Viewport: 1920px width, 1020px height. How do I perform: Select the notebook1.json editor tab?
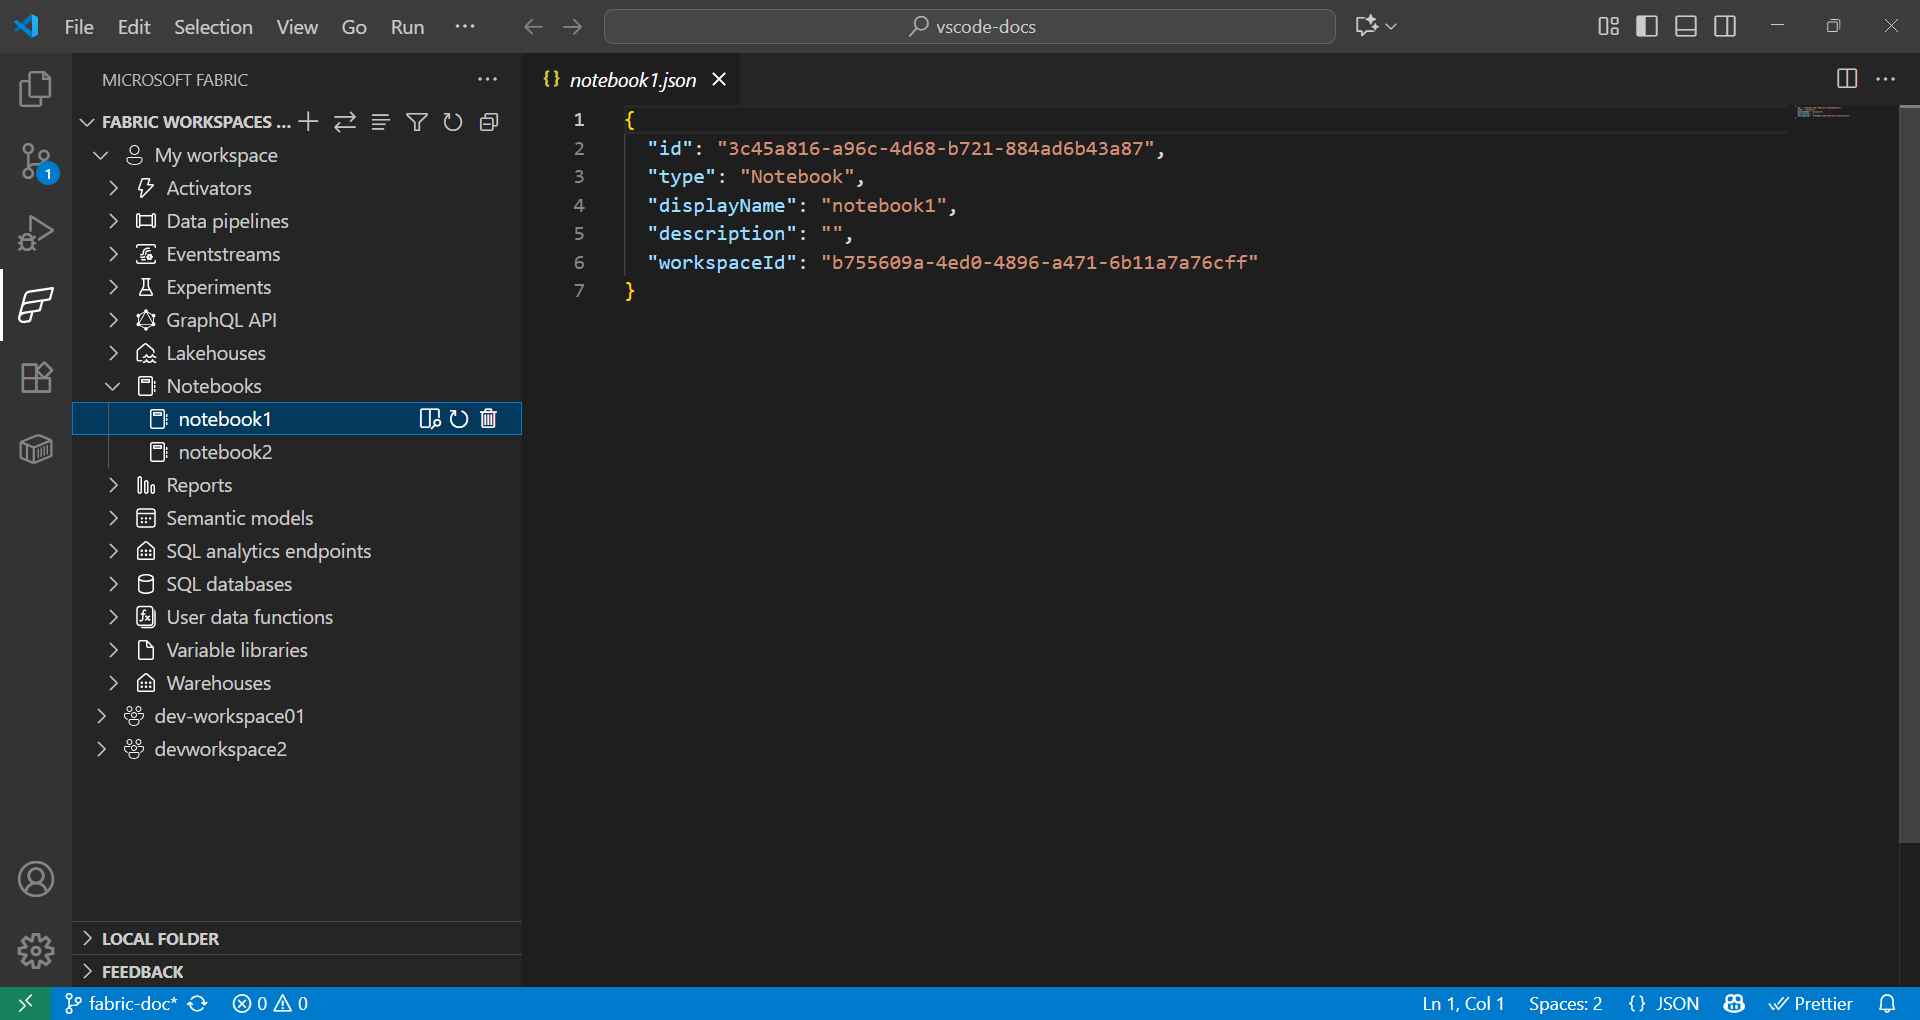[632, 80]
